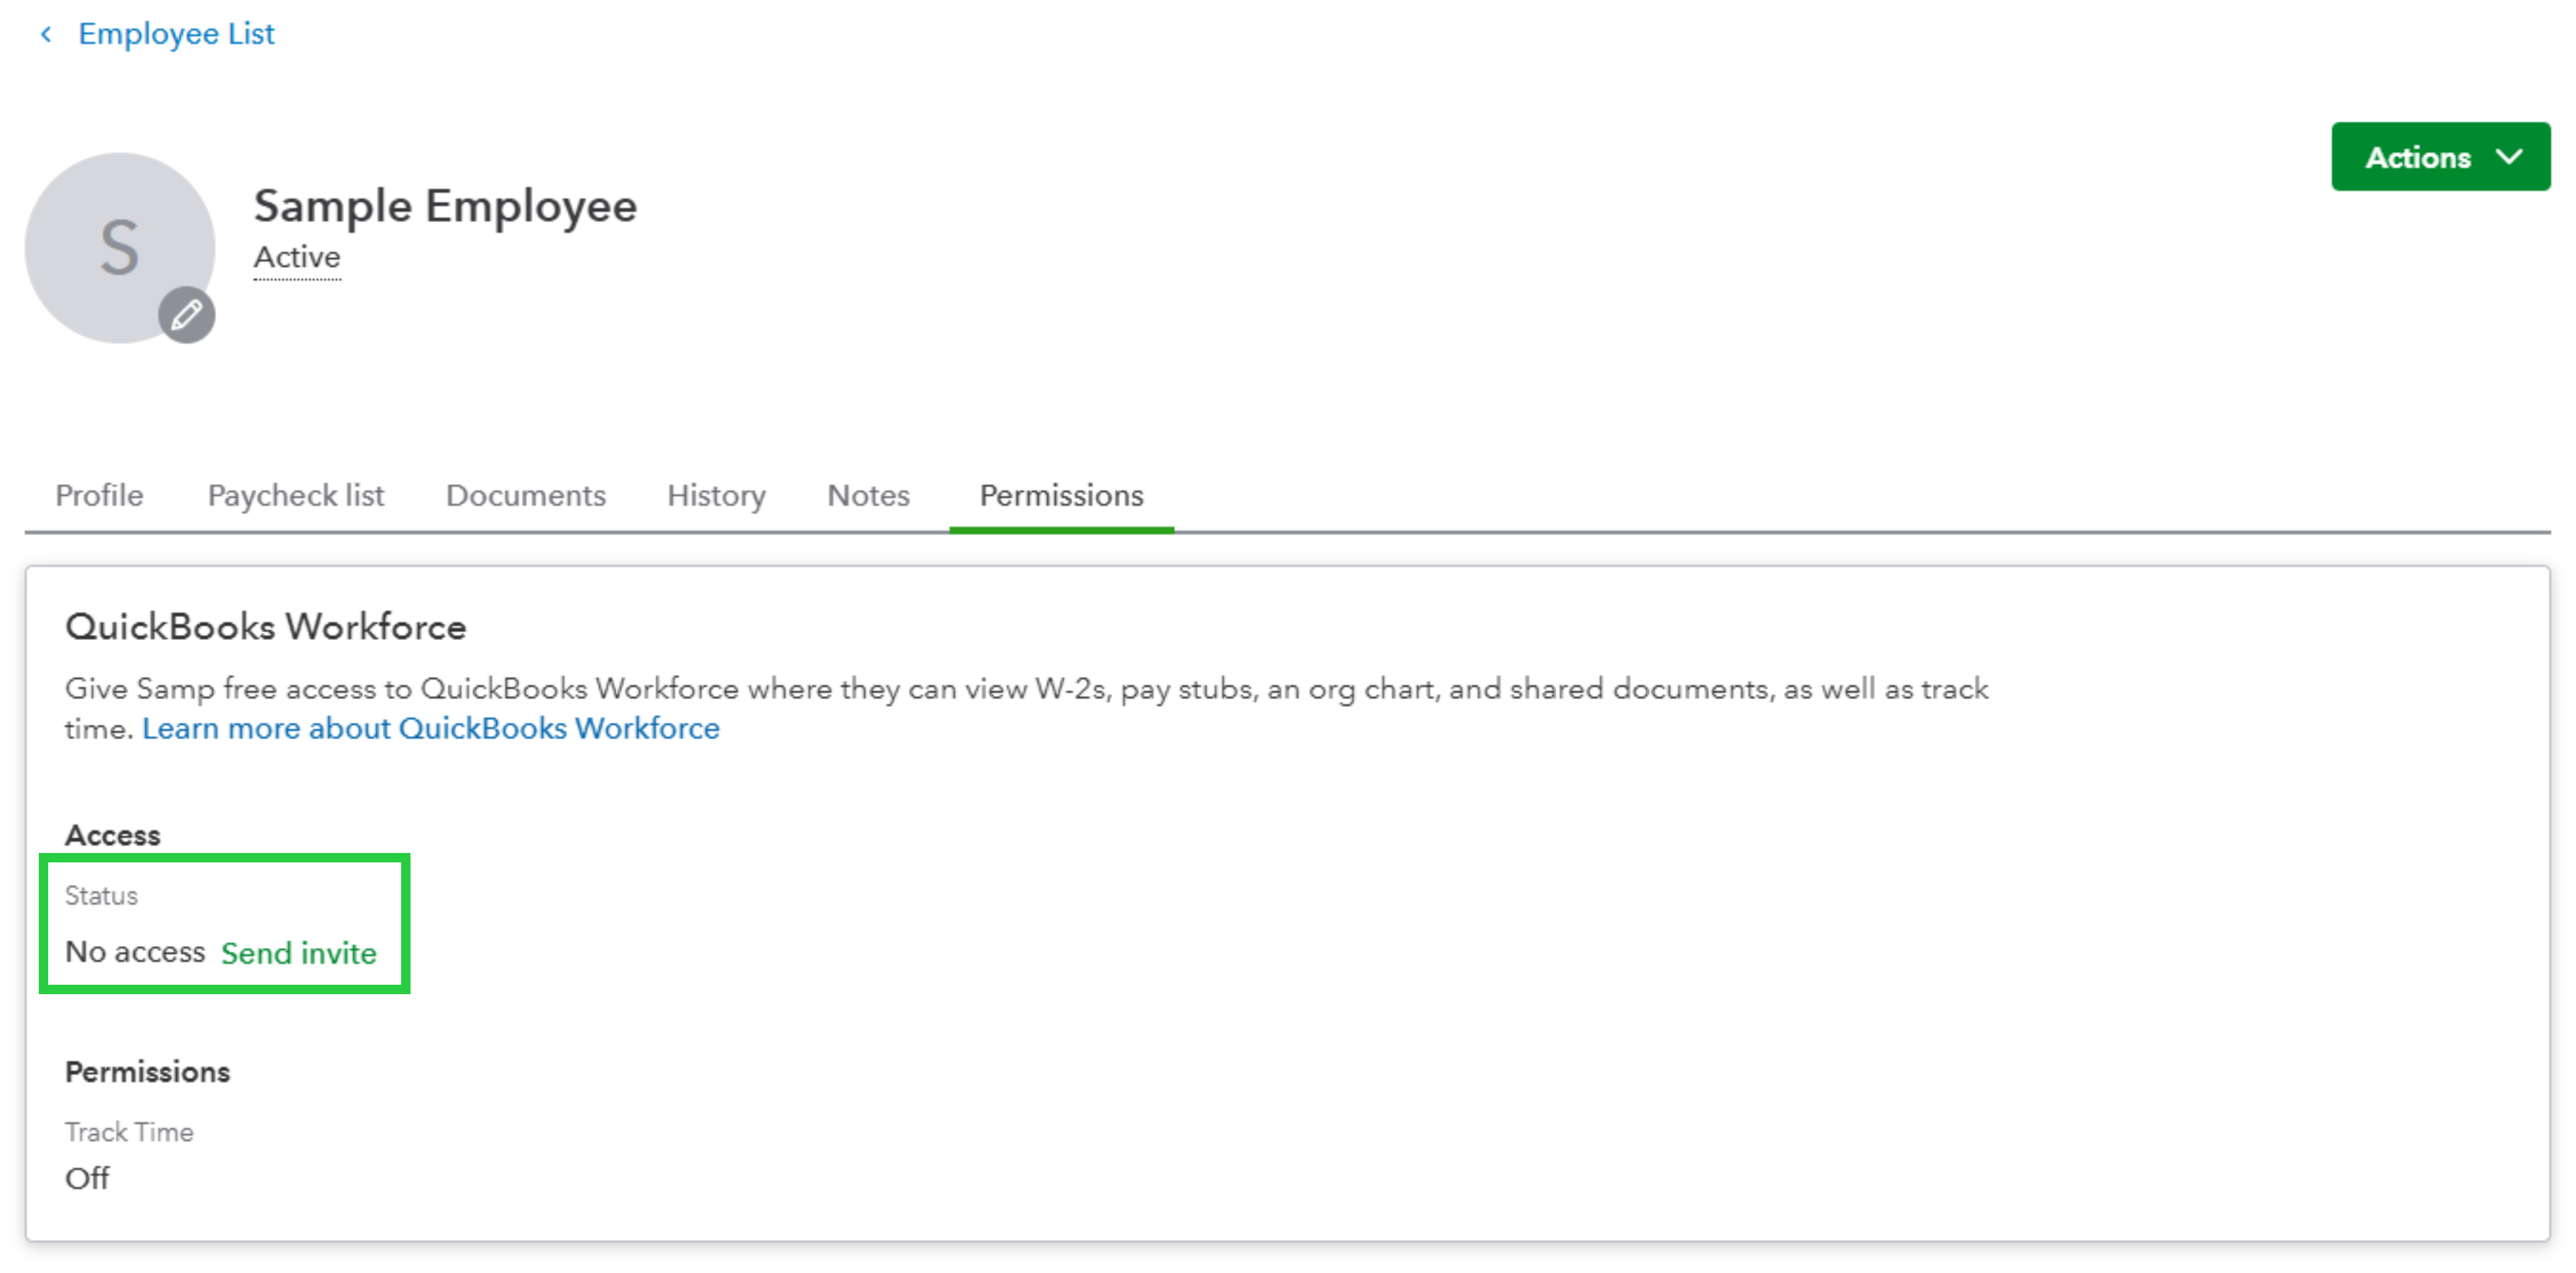Click the Sample Employee name heading
The image size is (2576, 1273).
445,207
